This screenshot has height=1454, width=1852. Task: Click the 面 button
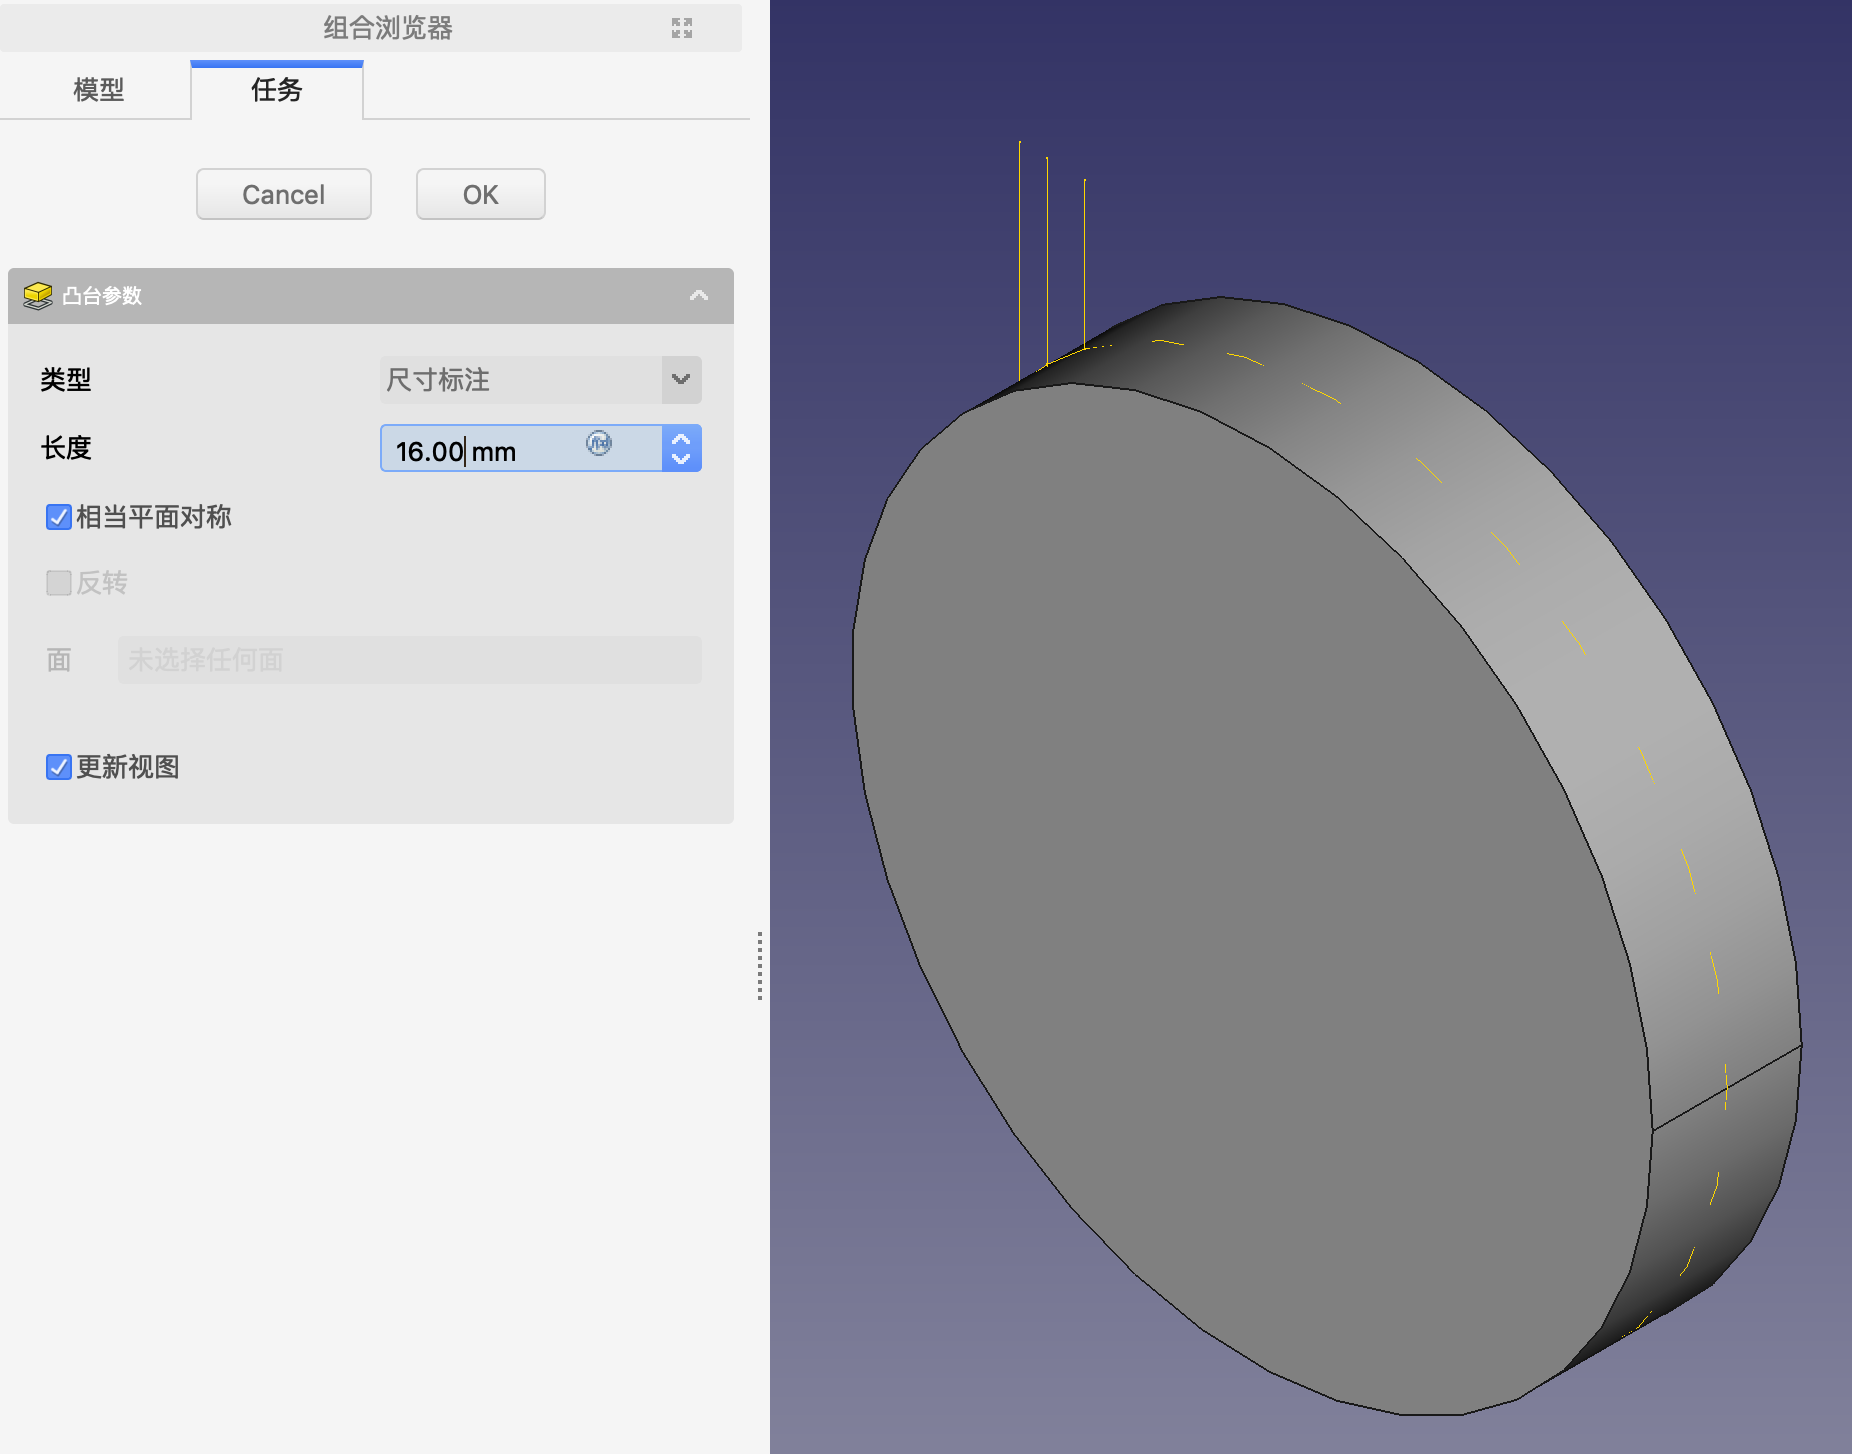(x=59, y=660)
